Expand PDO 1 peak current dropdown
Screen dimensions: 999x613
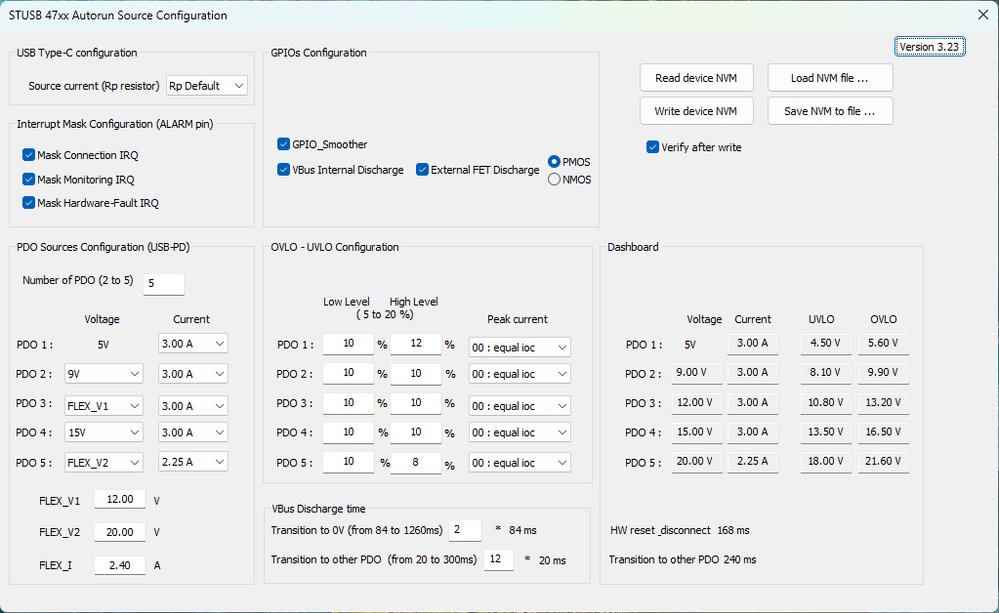coord(520,347)
